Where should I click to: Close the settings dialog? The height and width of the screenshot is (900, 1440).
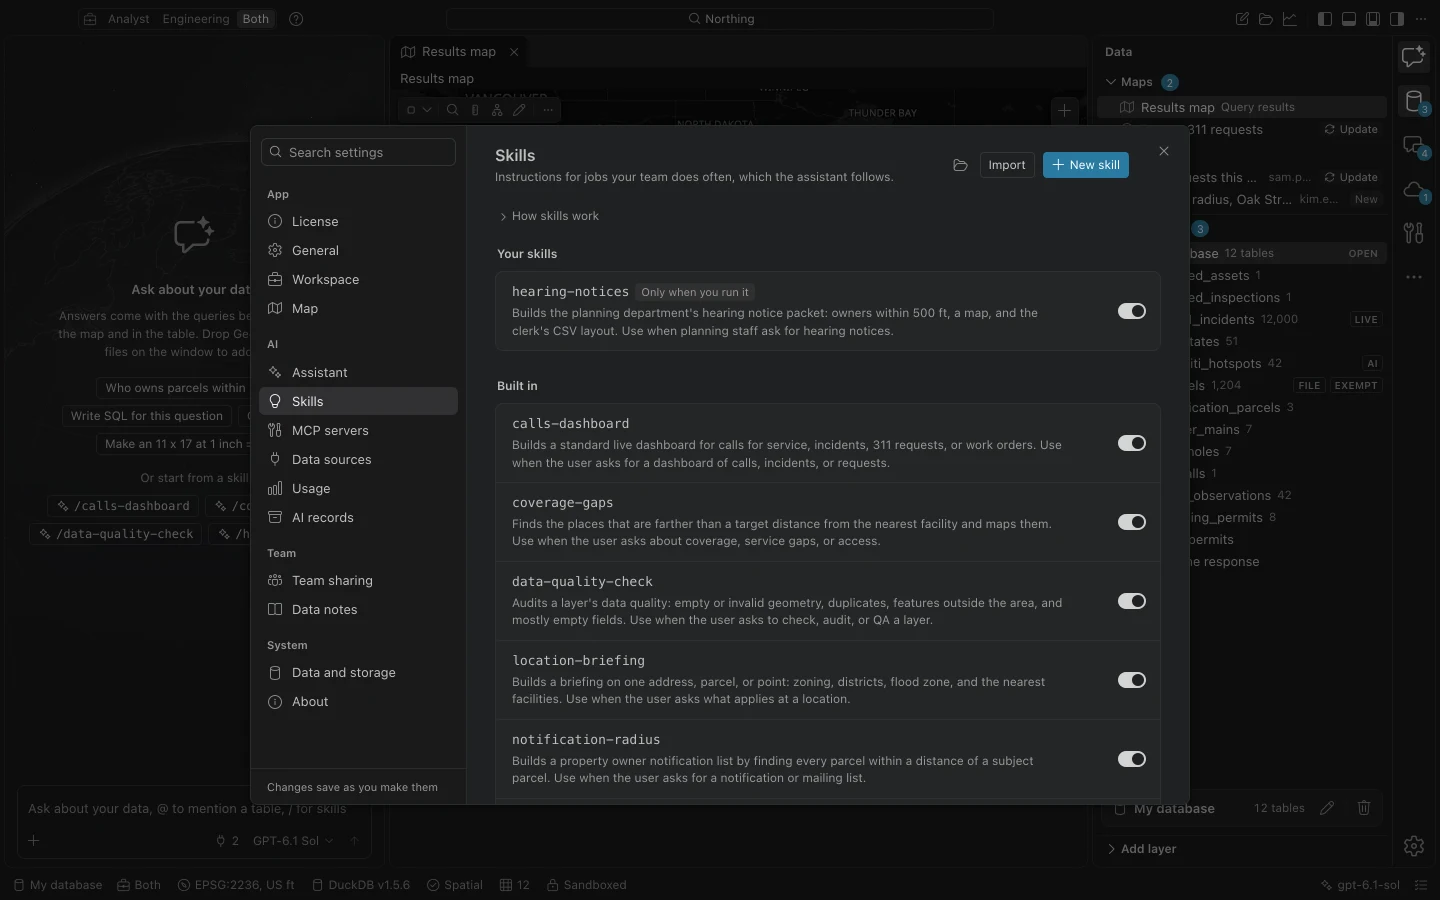(x=1164, y=151)
